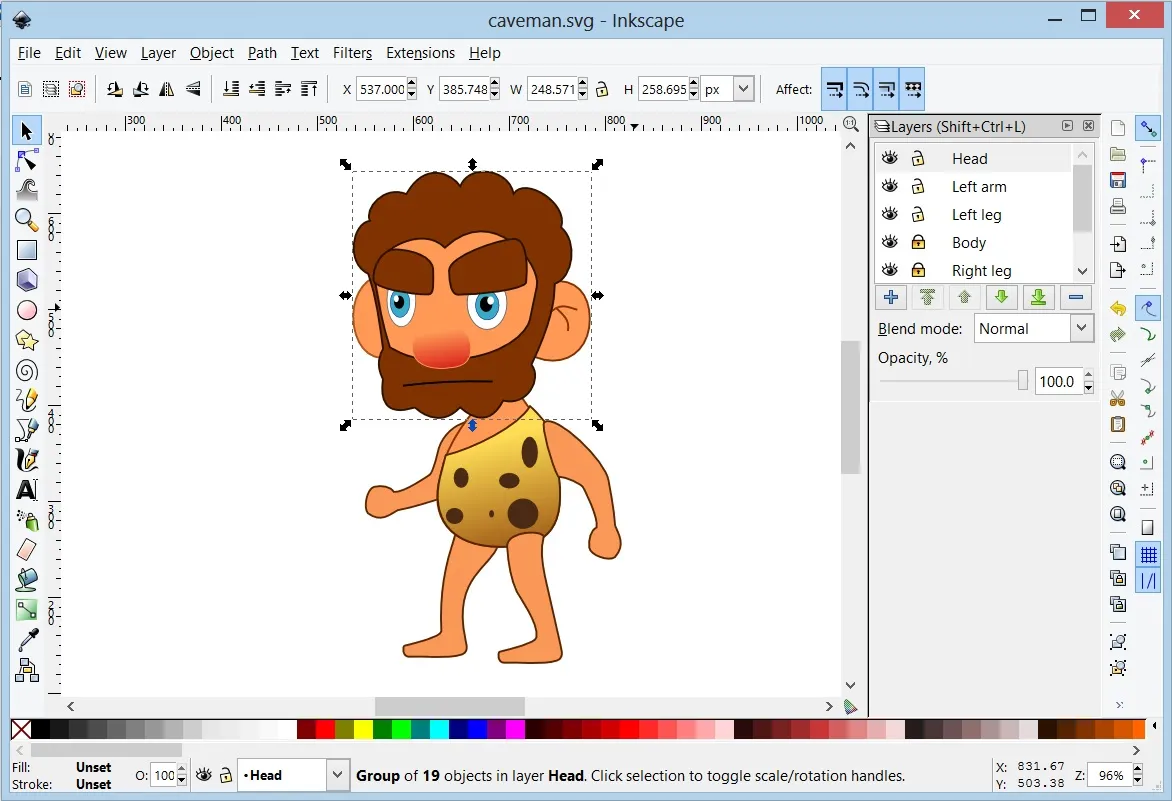Unlock the Body layer

click(x=918, y=242)
